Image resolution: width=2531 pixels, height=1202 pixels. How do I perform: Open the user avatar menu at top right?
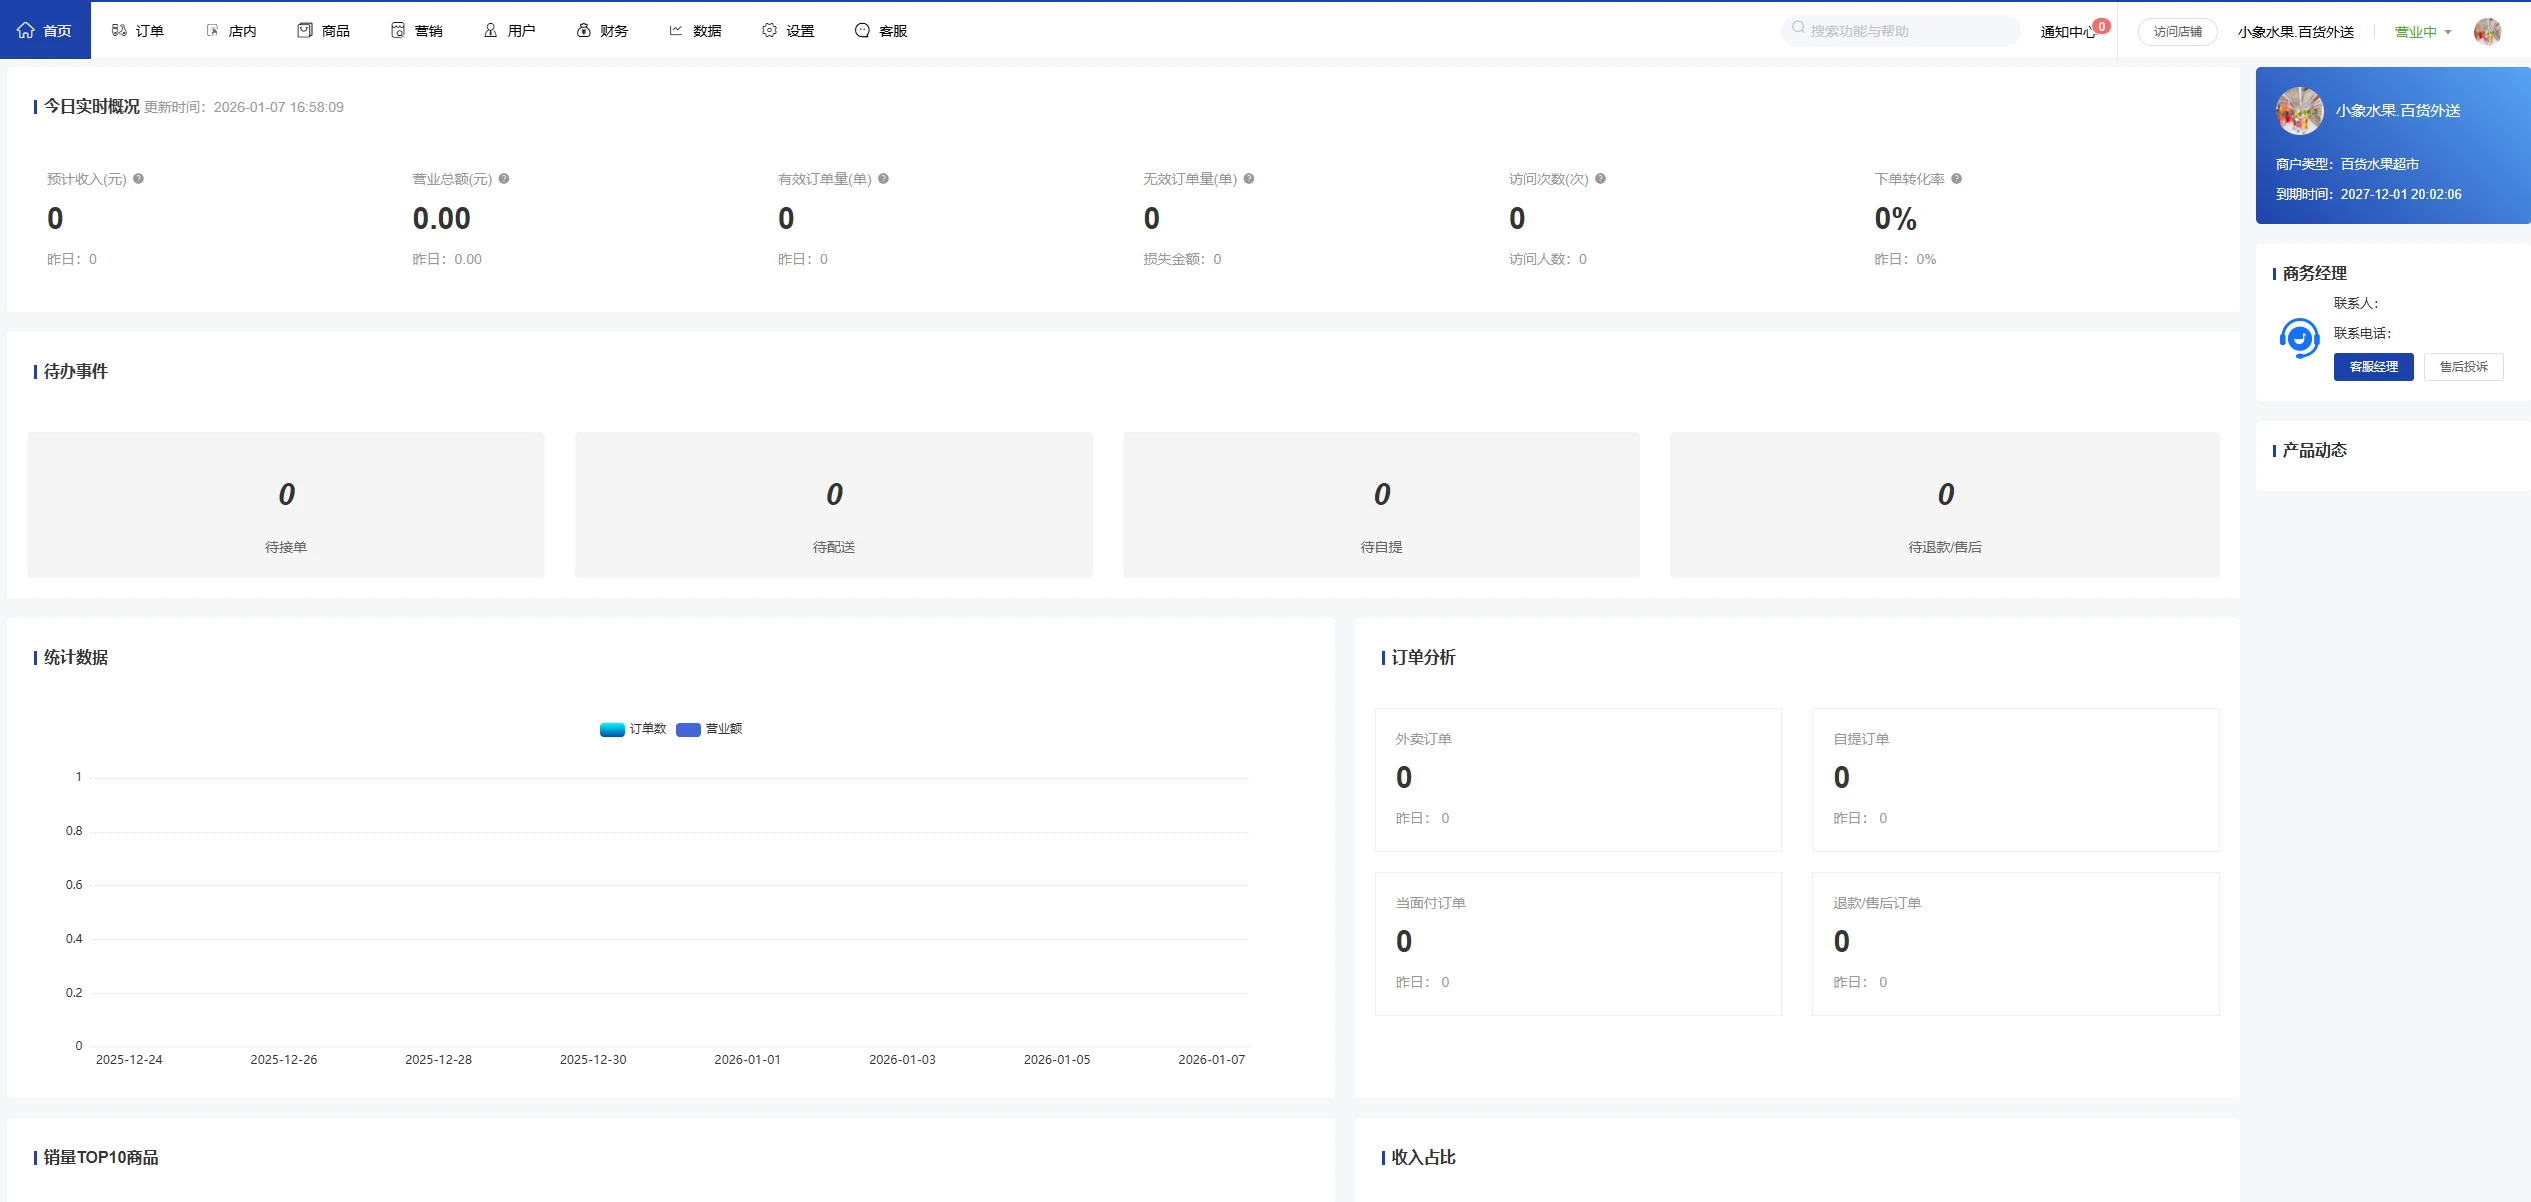[2487, 32]
